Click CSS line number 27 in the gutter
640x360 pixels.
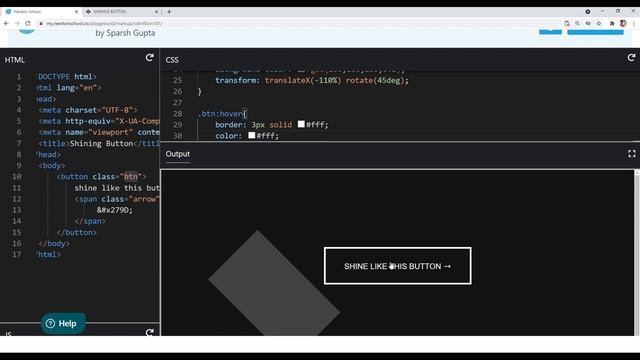(x=177, y=102)
